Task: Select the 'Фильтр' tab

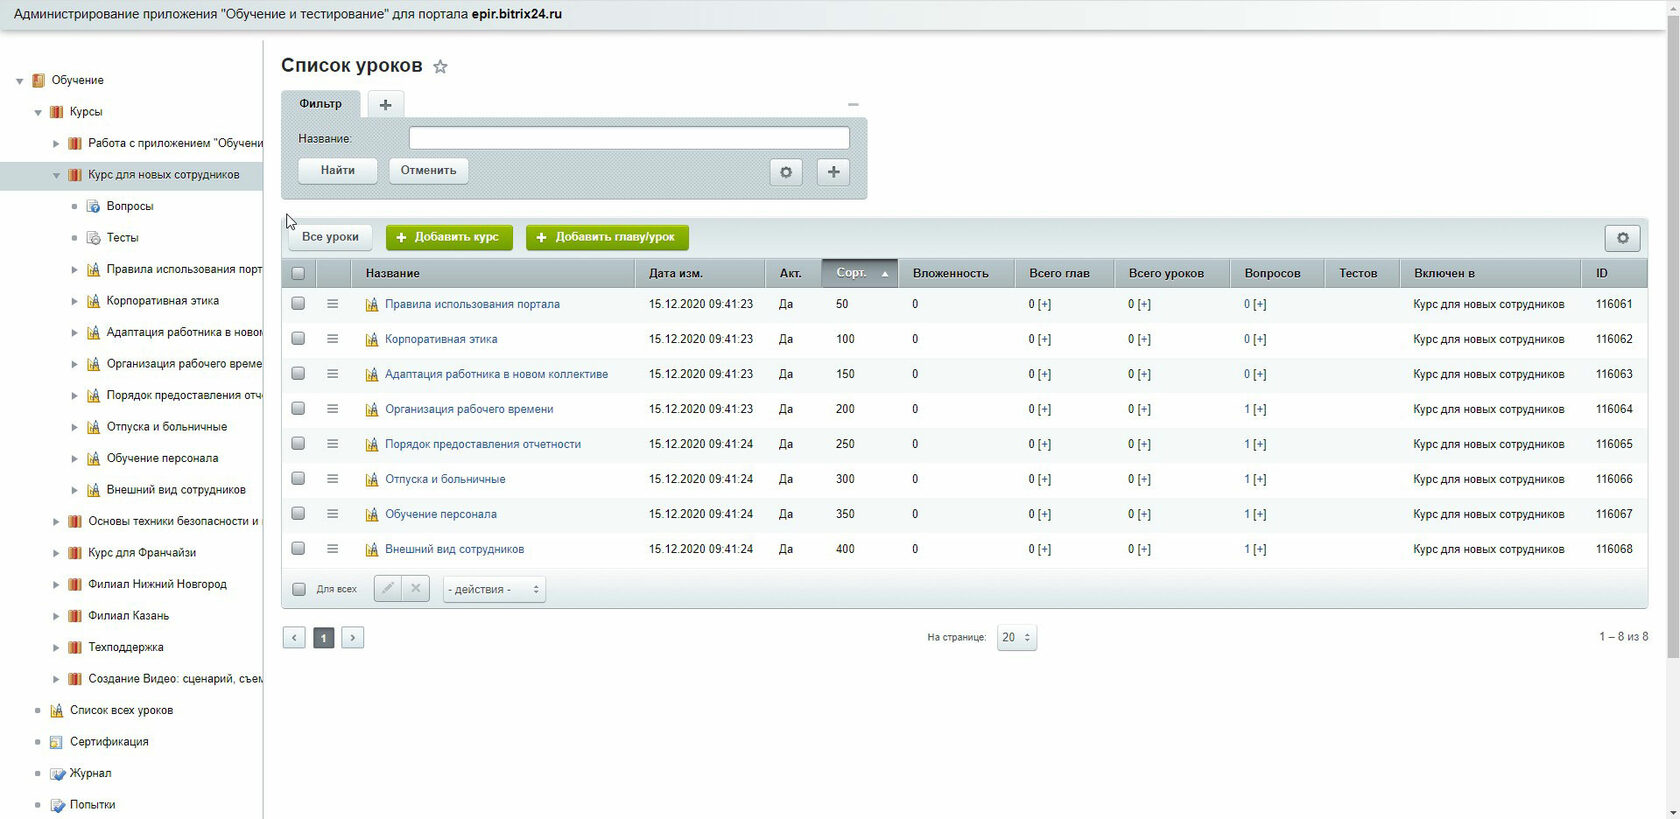Action: tap(321, 104)
